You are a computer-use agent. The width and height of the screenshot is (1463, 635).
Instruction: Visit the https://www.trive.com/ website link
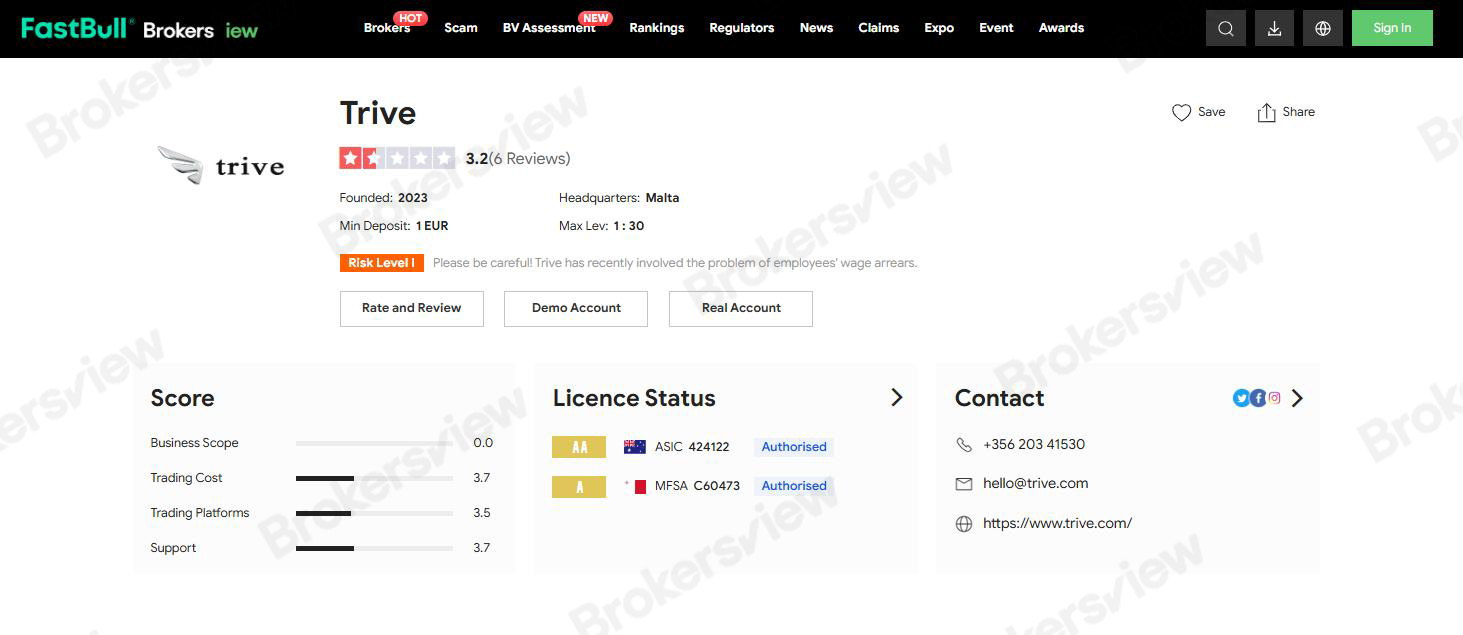pyautogui.click(x=1057, y=523)
